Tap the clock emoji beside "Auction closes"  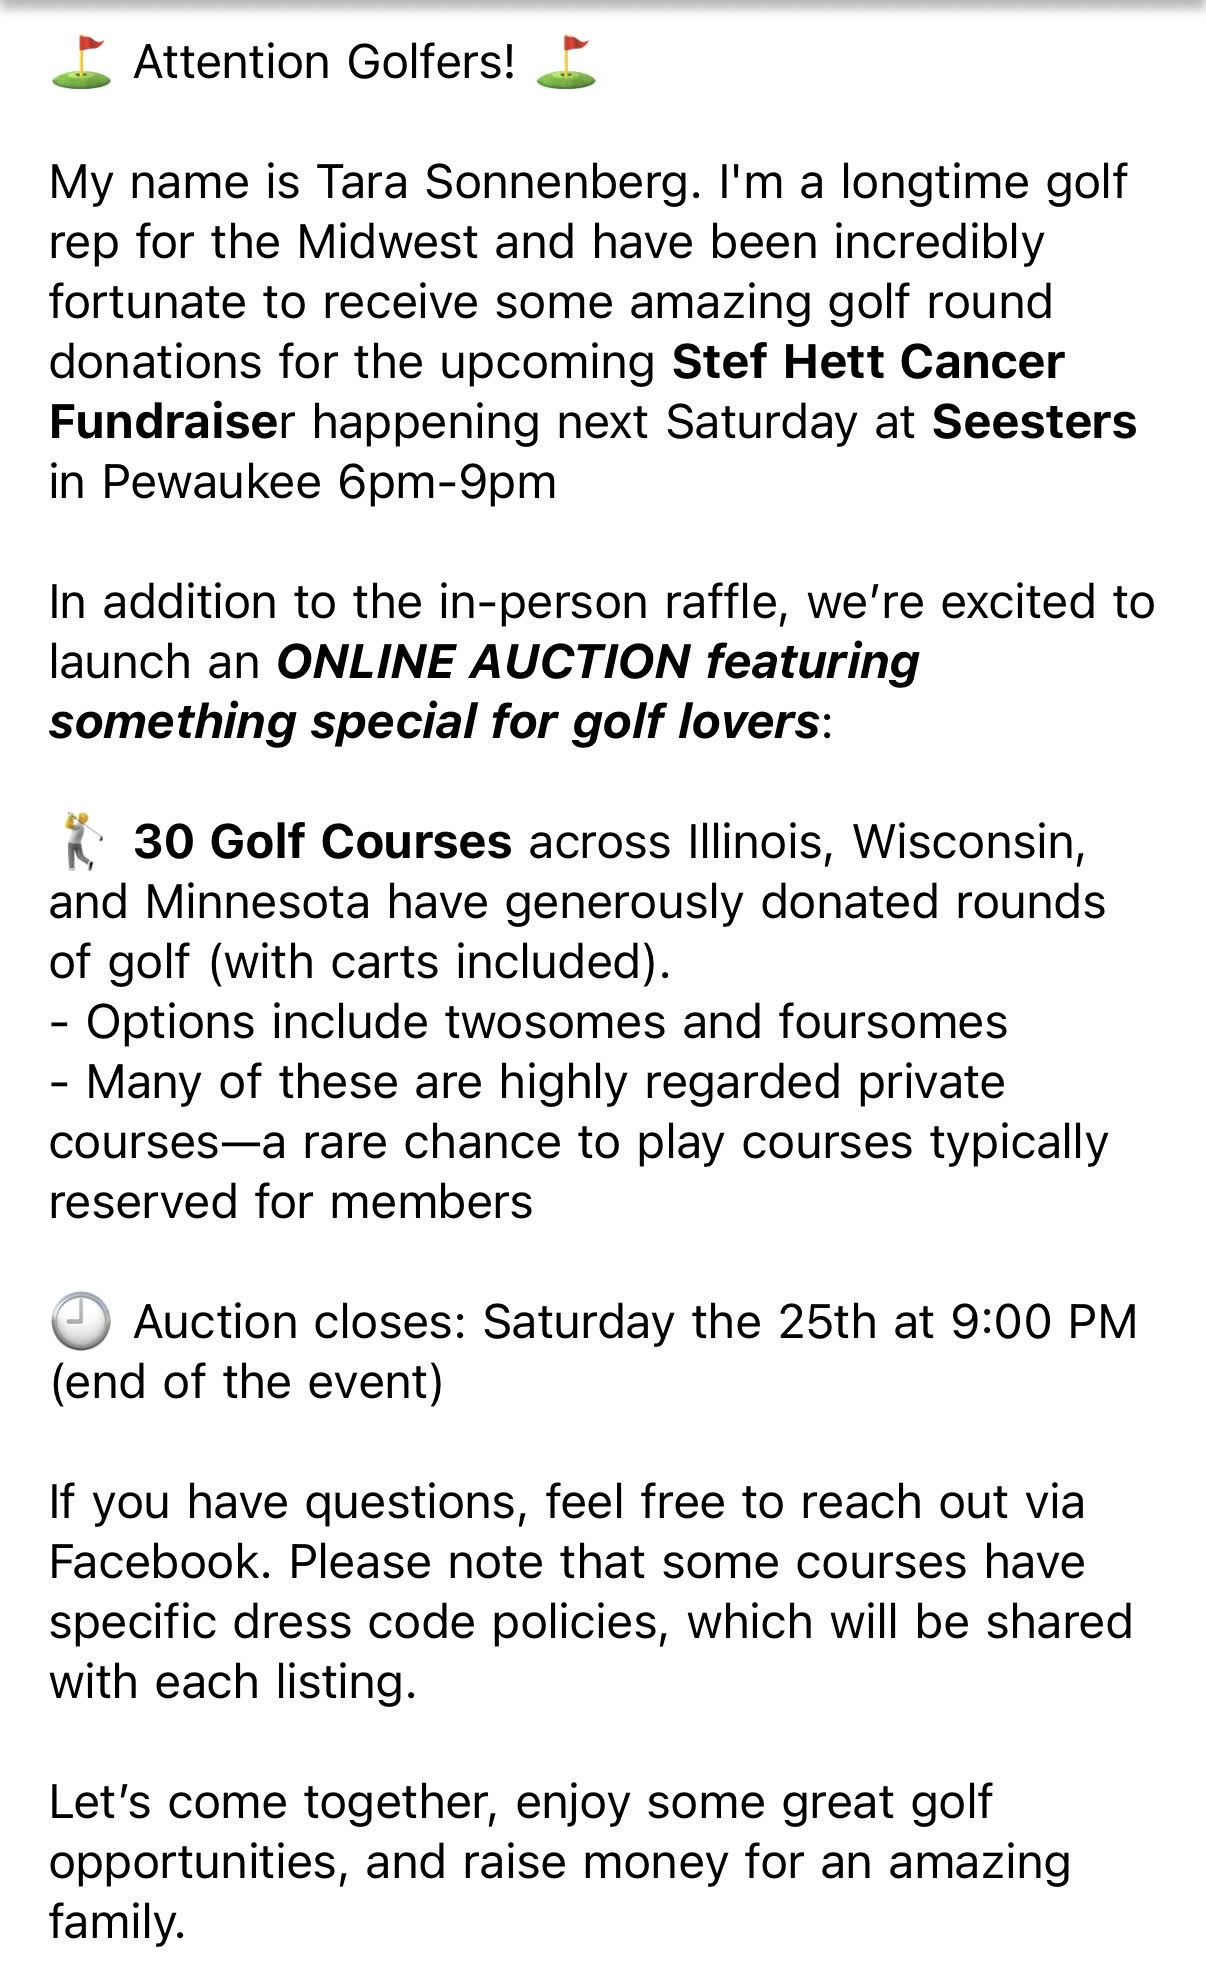(81, 1320)
